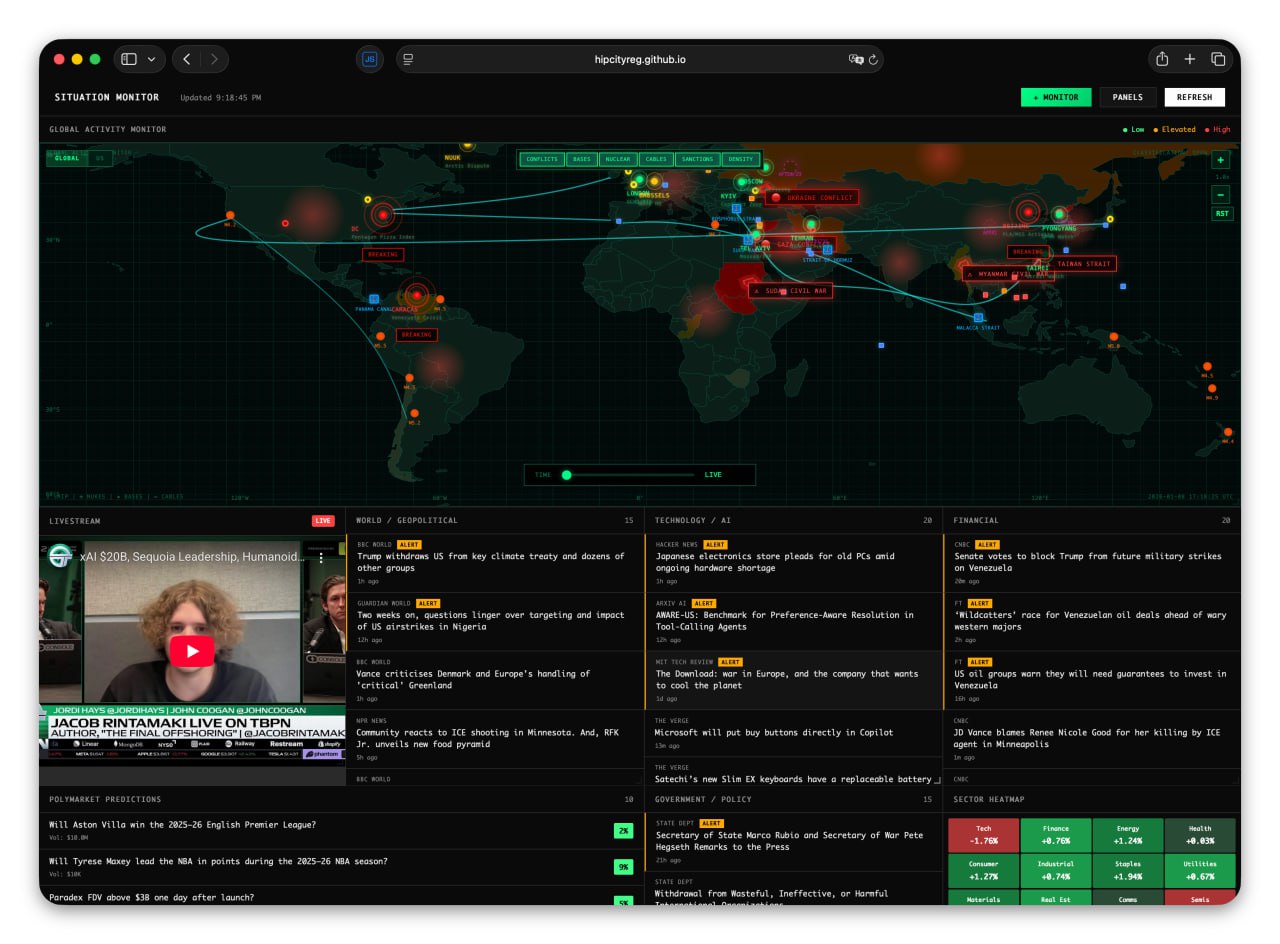Select the Global map view tab
This screenshot has width=1280, height=944.
pyautogui.click(x=67, y=158)
